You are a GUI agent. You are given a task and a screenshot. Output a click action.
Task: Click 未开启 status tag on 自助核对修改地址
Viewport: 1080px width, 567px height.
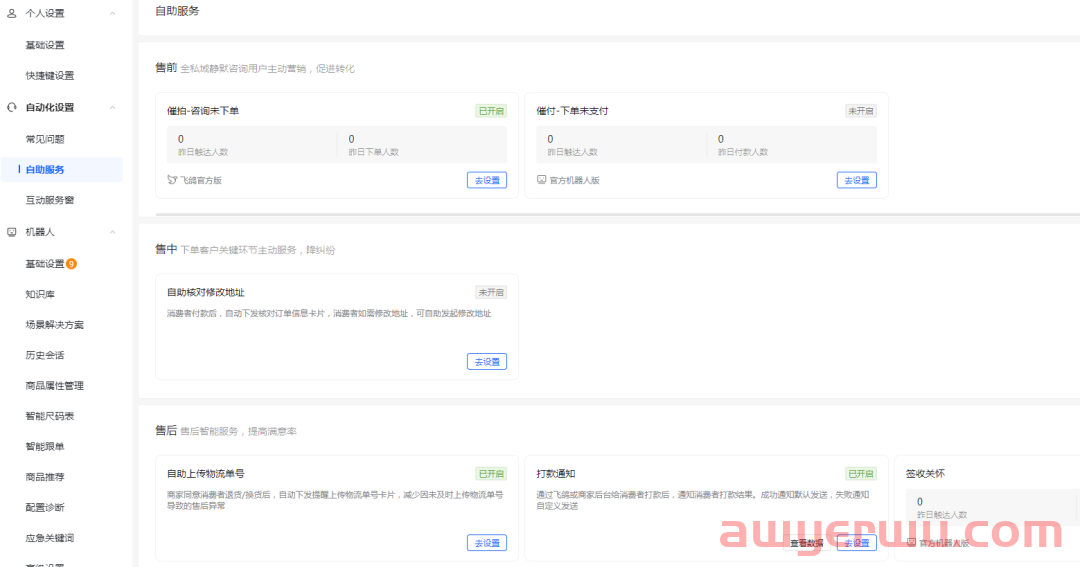click(491, 292)
